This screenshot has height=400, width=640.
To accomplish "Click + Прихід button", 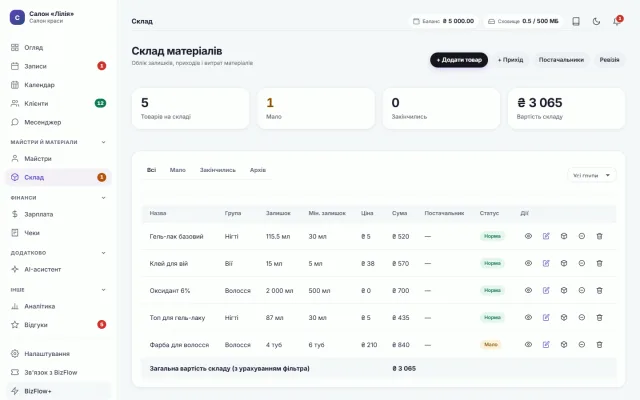I will (510, 60).
